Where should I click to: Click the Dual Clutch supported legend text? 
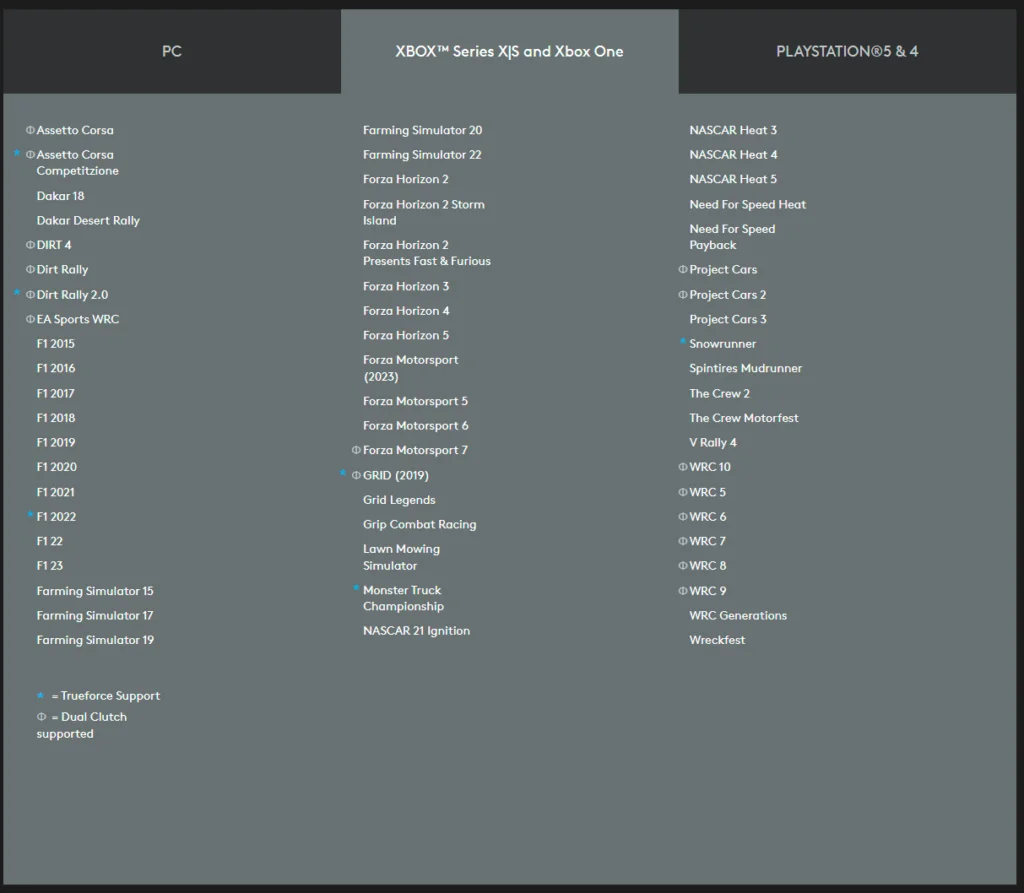pyautogui.click(x=82, y=725)
